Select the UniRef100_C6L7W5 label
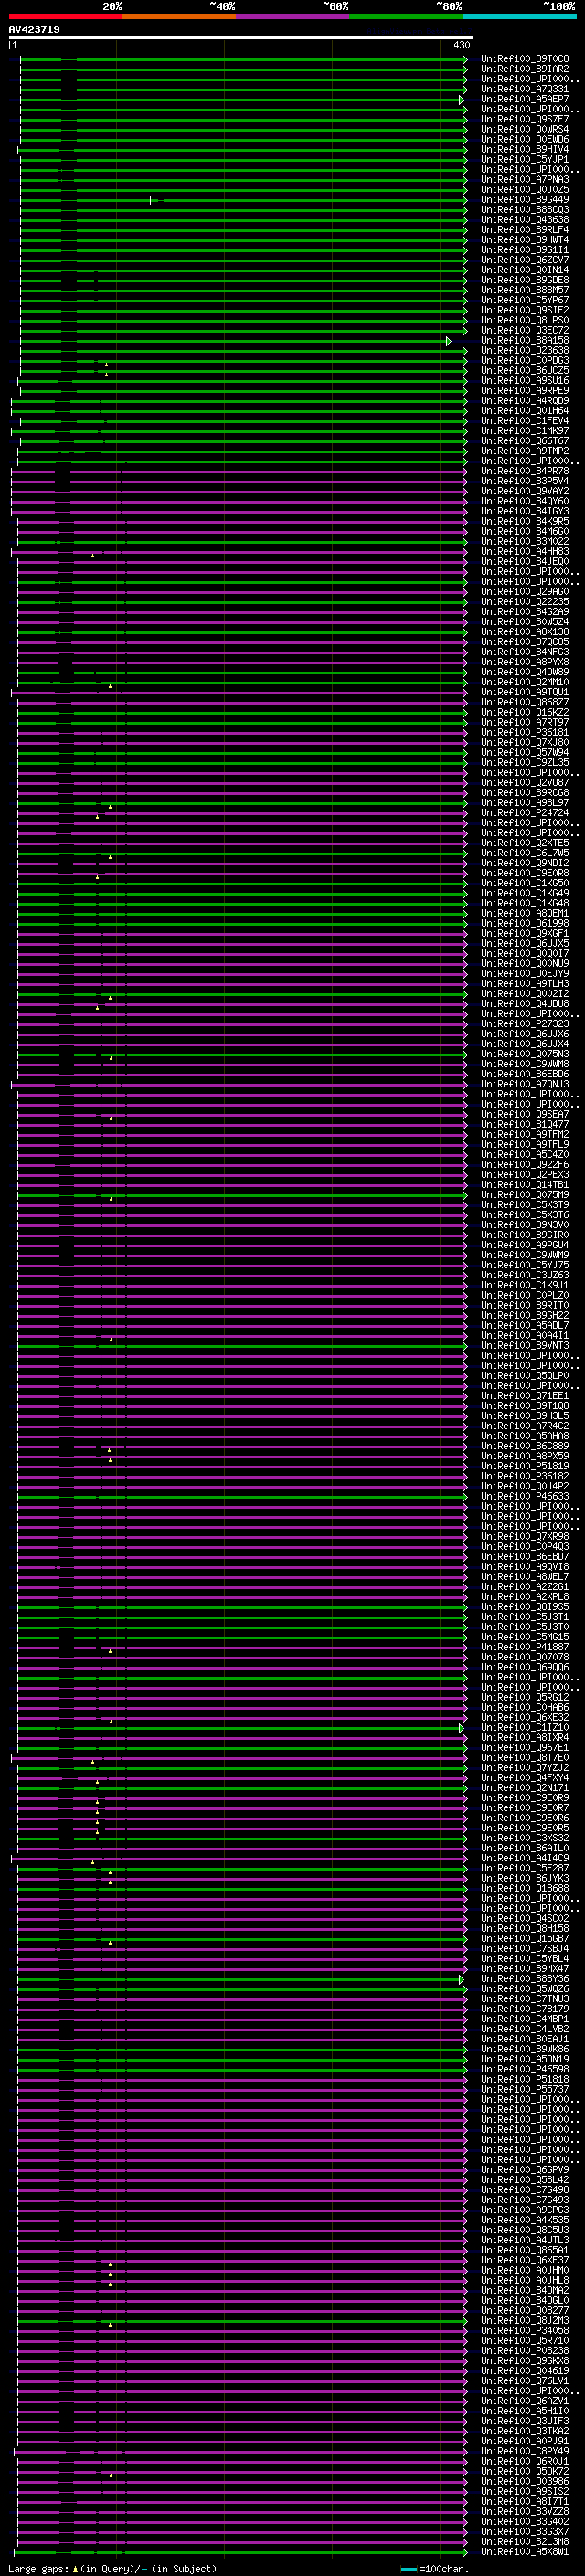 click(x=525, y=853)
